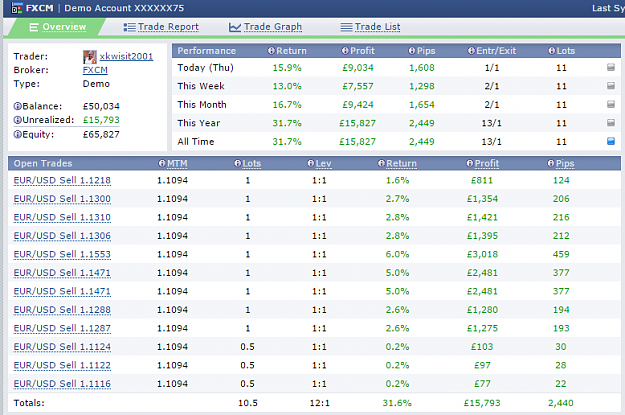Click the open trades Return info icon

381,163
